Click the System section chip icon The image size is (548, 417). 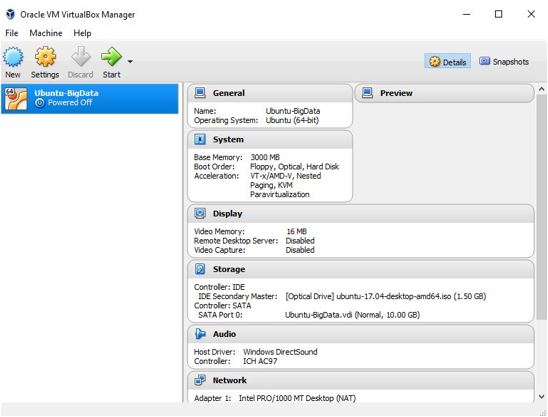click(x=200, y=139)
